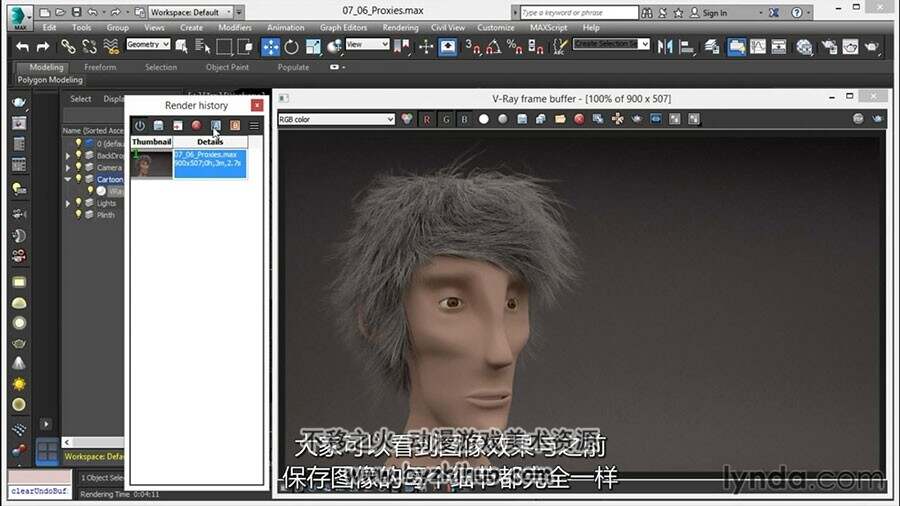
Task: Open the Curve Editor
Action: 758,46
